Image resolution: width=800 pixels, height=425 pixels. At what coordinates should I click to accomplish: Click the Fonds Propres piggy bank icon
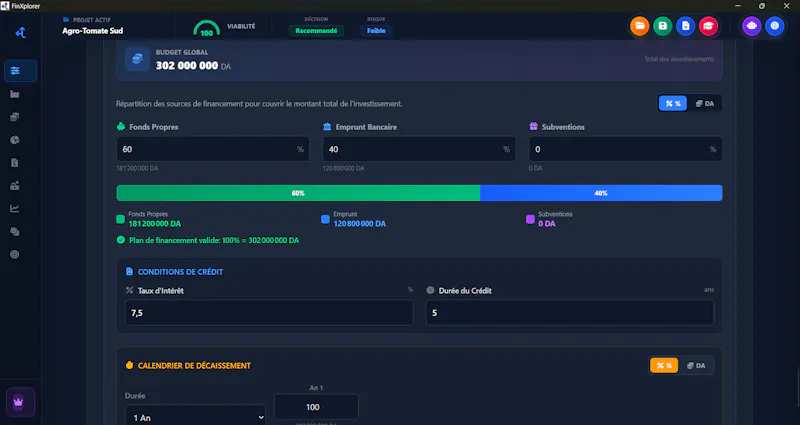121,127
